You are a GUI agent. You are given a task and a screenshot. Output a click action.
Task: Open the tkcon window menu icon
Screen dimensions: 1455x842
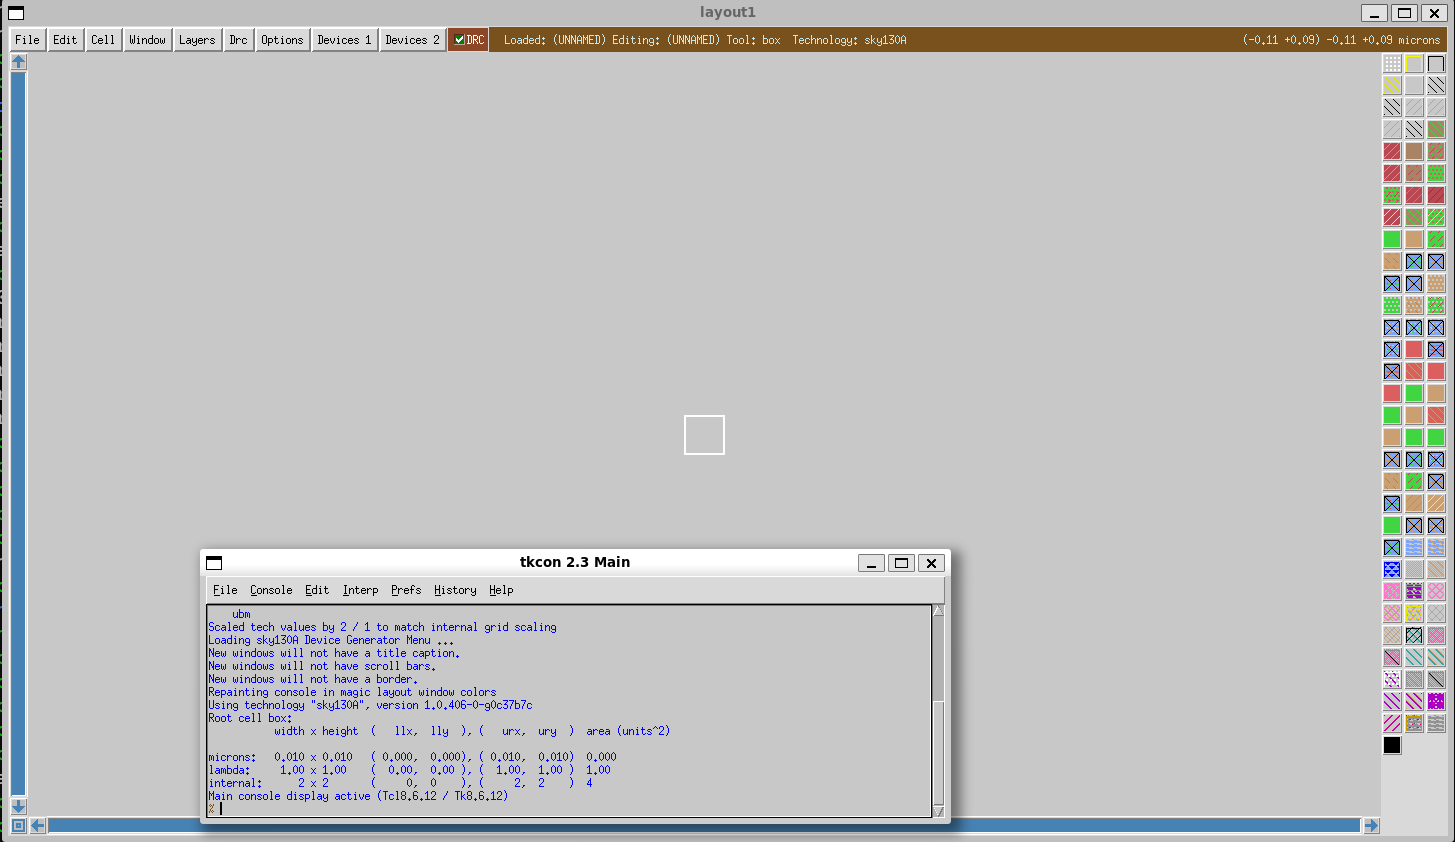pos(214,563)
